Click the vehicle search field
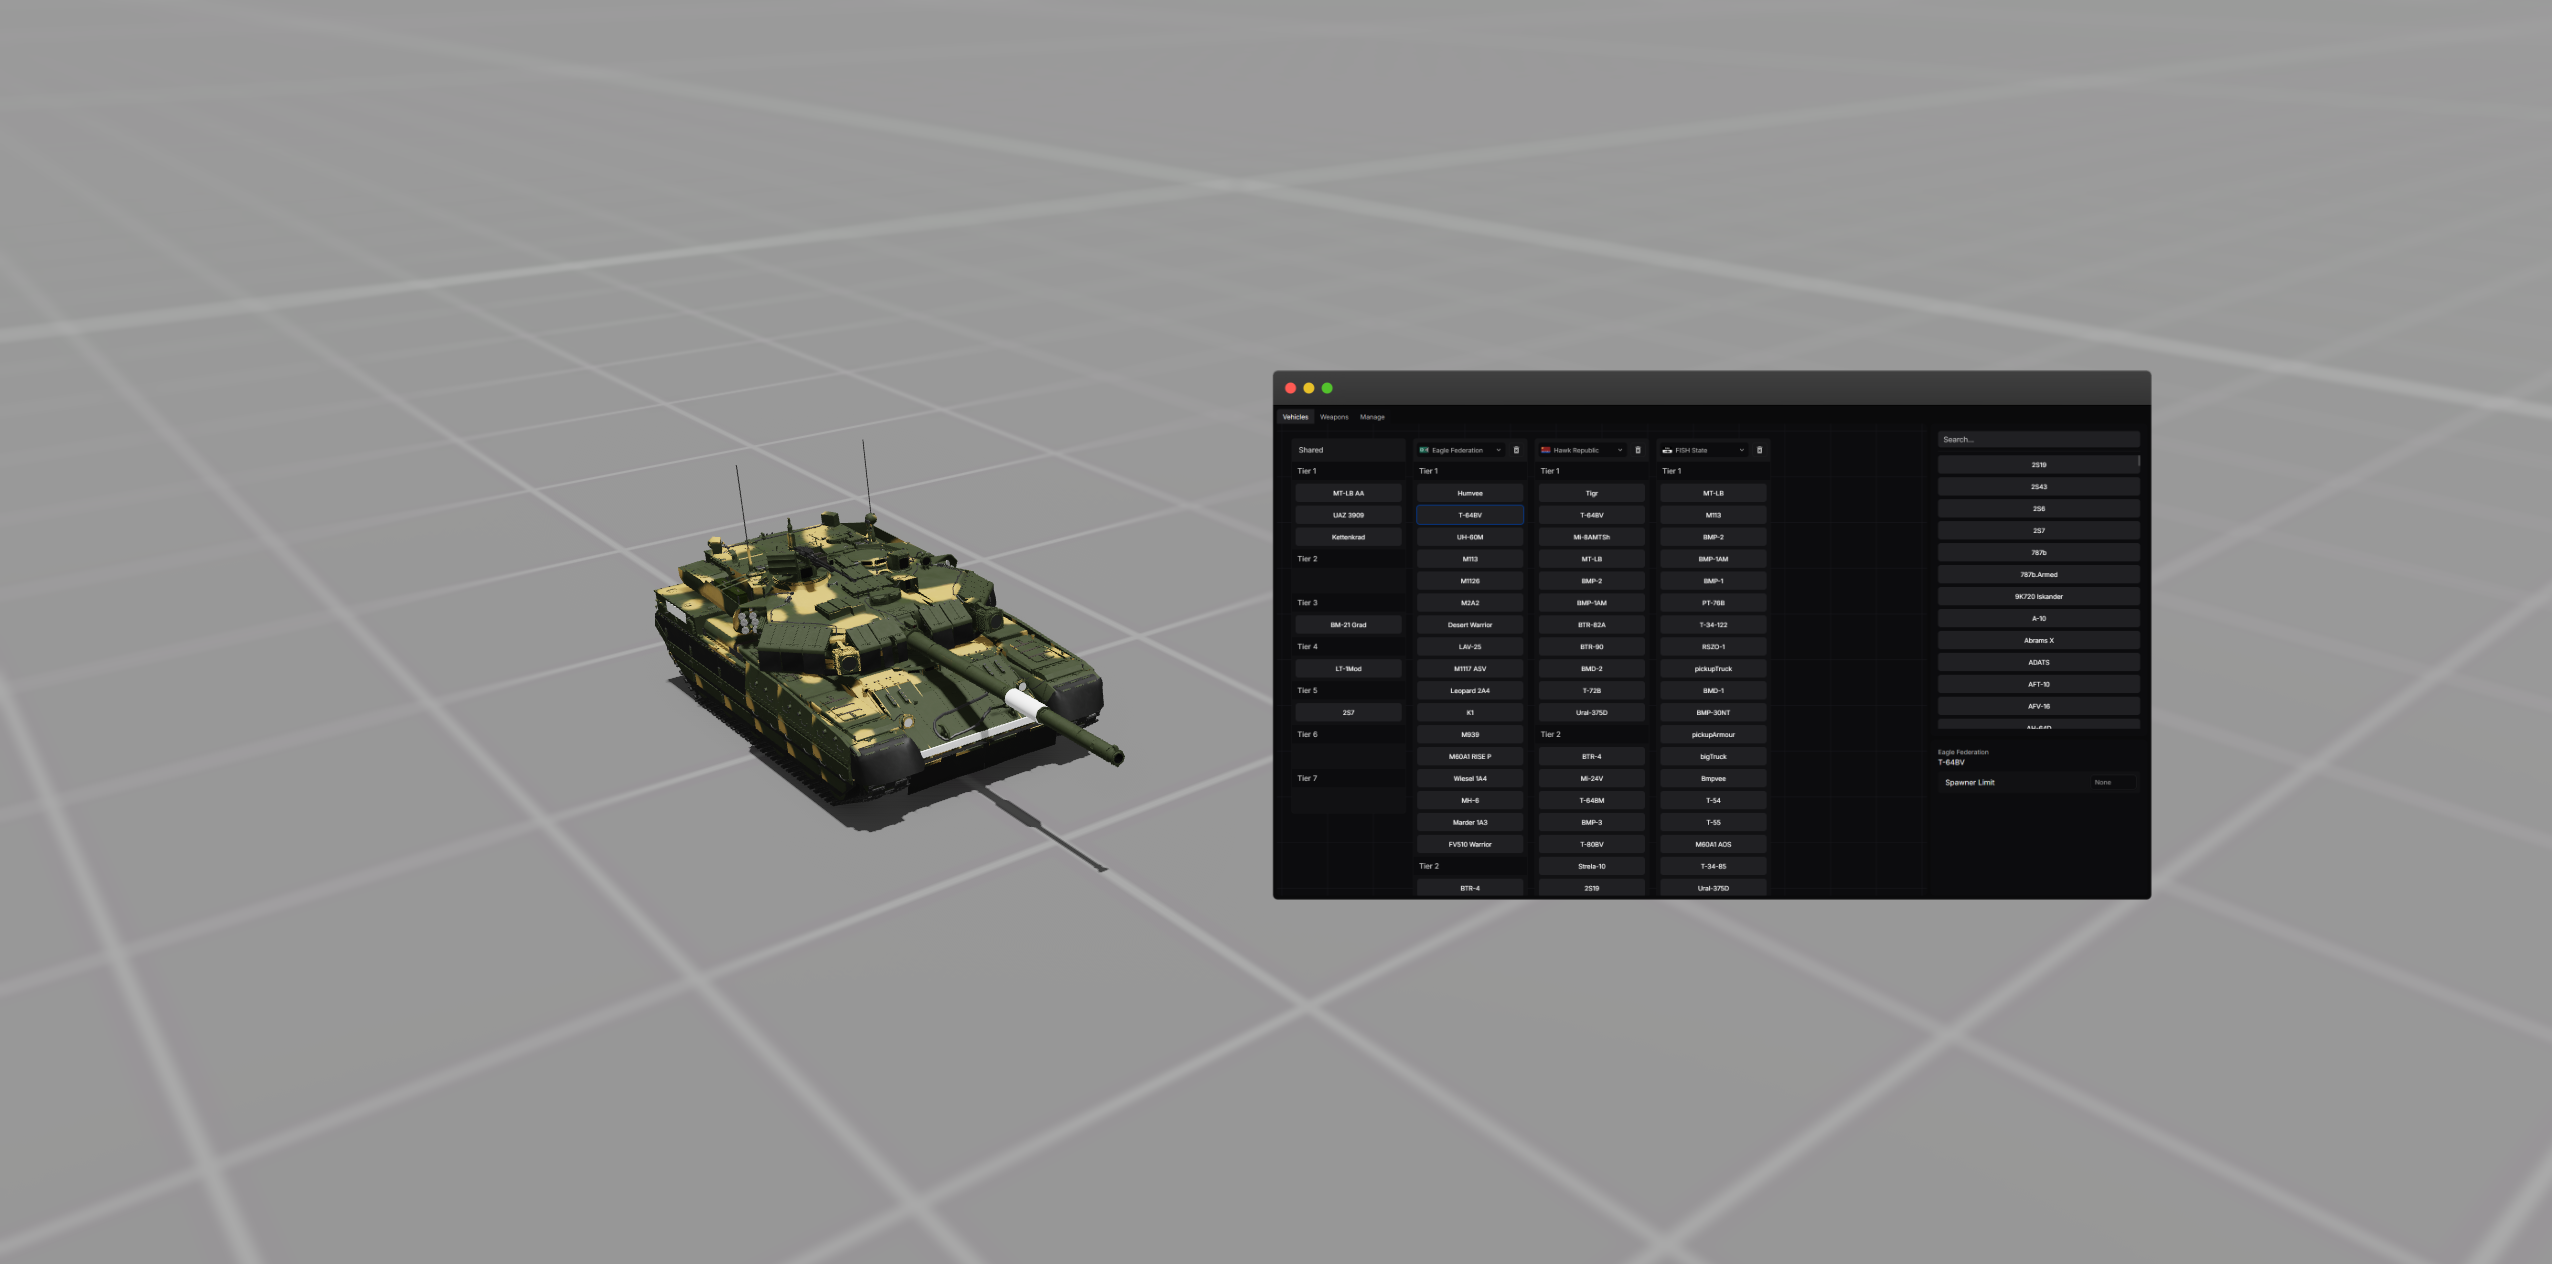This screenshot has width=2552, height=1264. [2037, 440]
